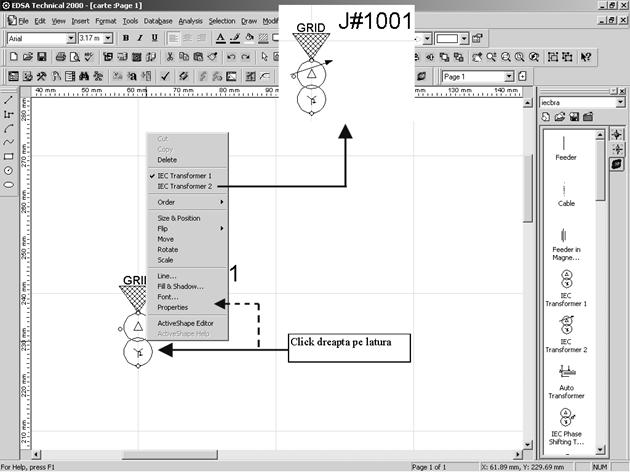Pick the Ellipse drawing tool

click(9, 184)
